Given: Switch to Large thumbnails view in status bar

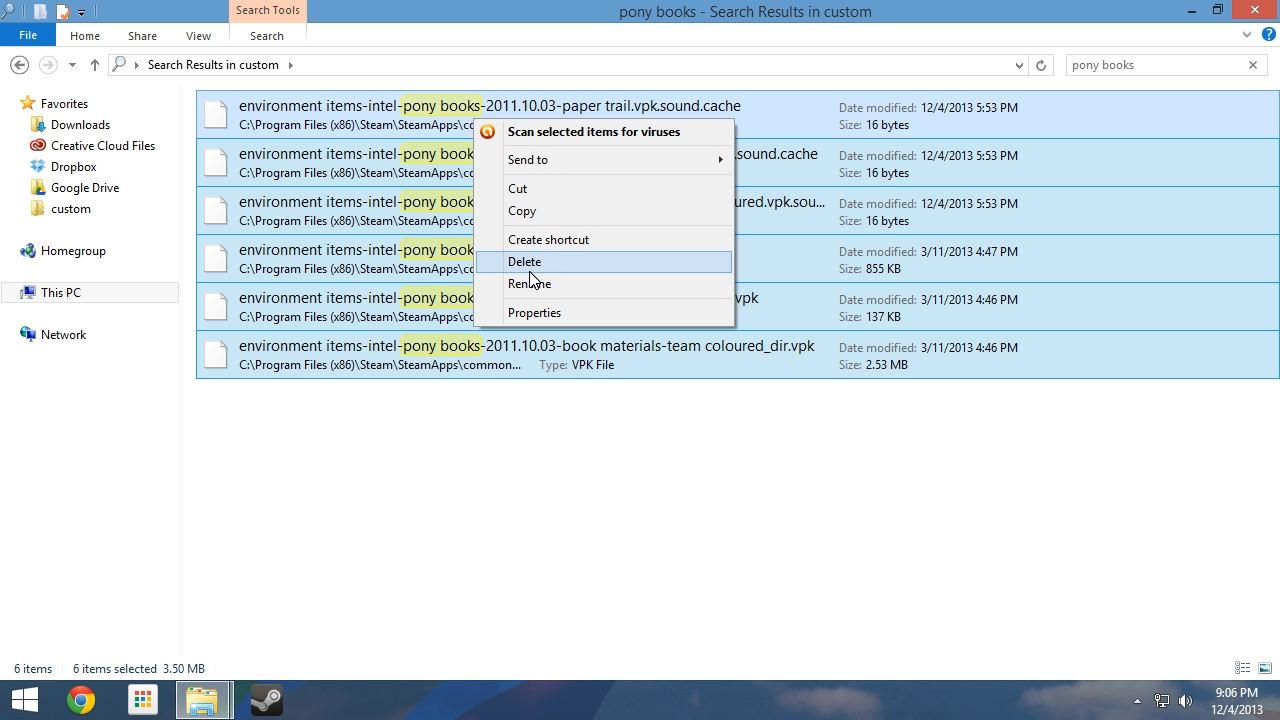Looking at the screenshot, I should [x=1265, y=668].
